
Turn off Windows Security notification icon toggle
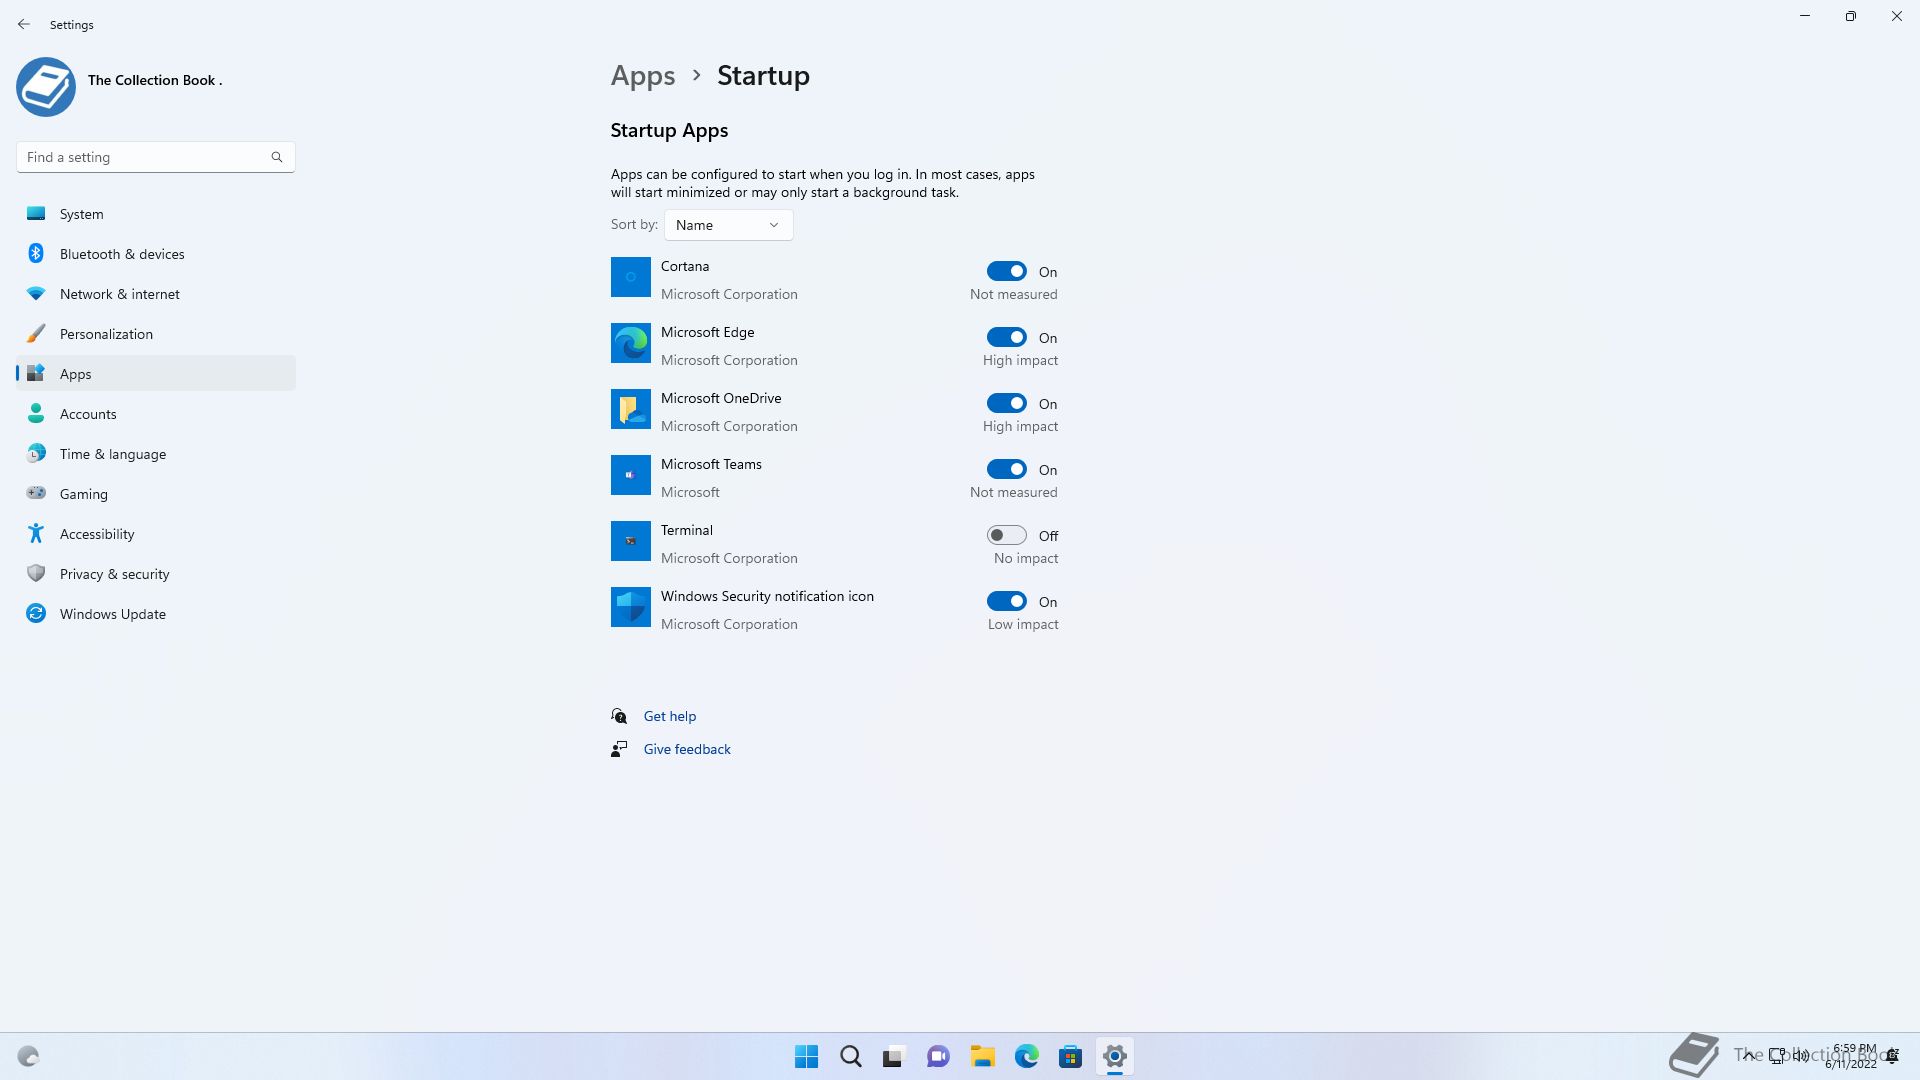[1006, 601]
